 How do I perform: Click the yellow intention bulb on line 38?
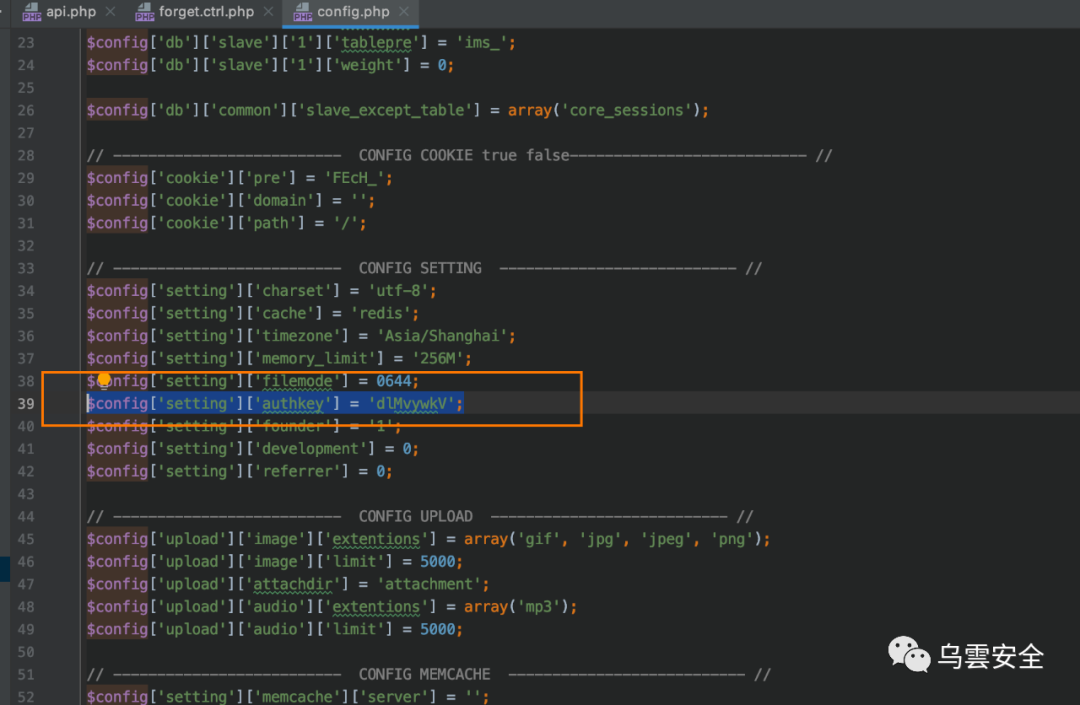click(104, 380)
